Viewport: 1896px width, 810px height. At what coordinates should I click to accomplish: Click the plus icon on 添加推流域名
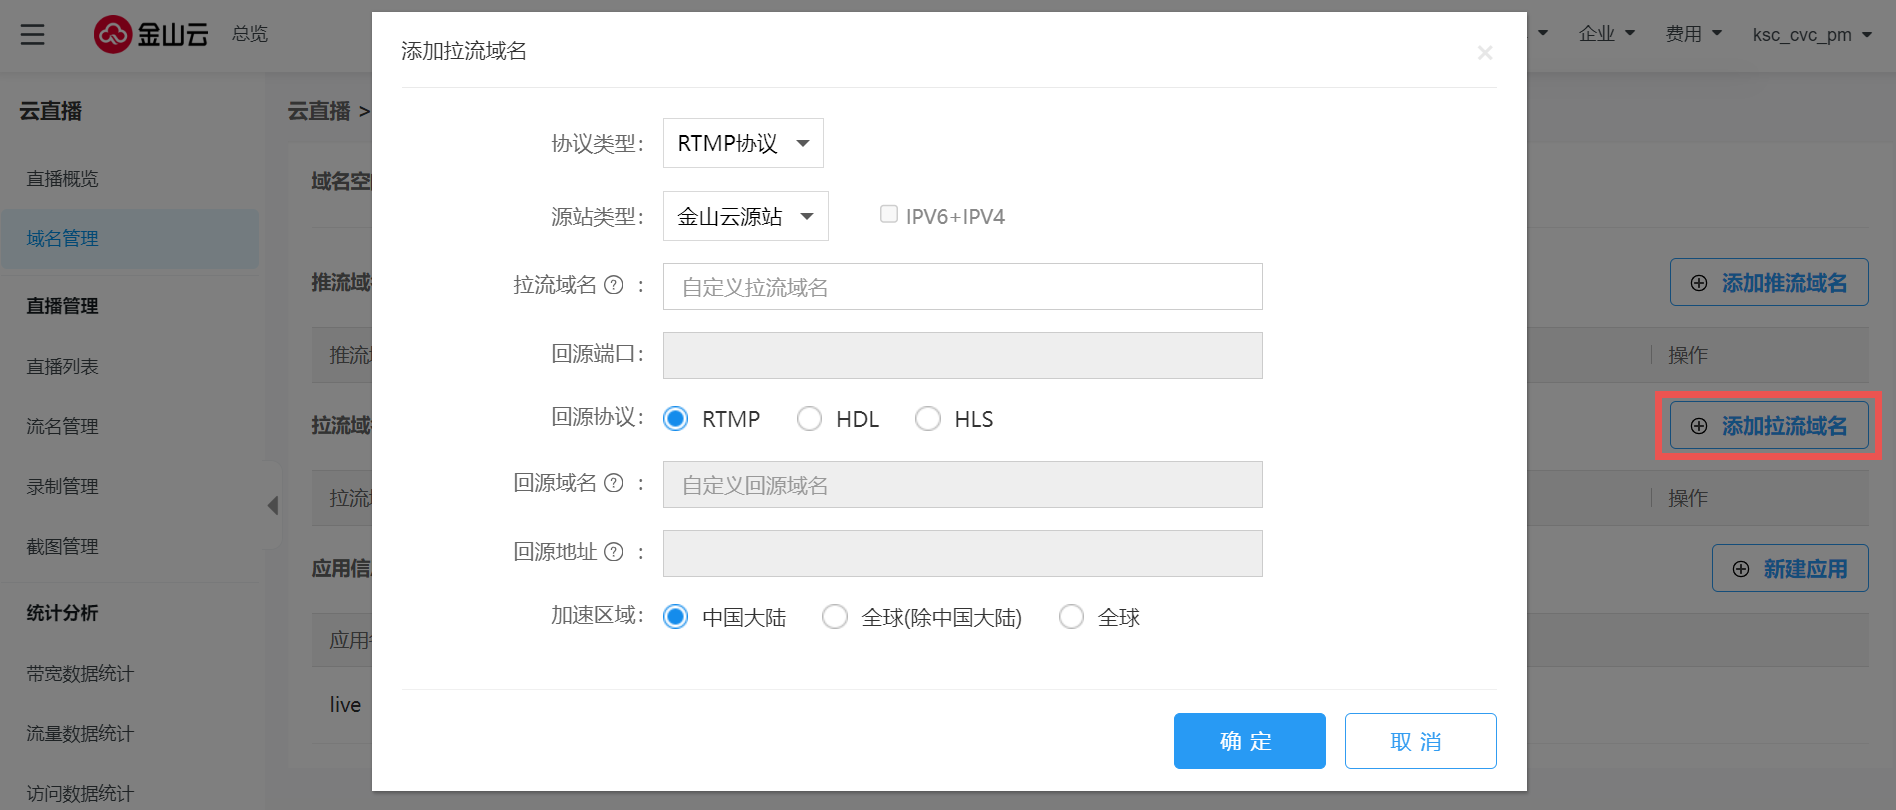point(1699,283)
